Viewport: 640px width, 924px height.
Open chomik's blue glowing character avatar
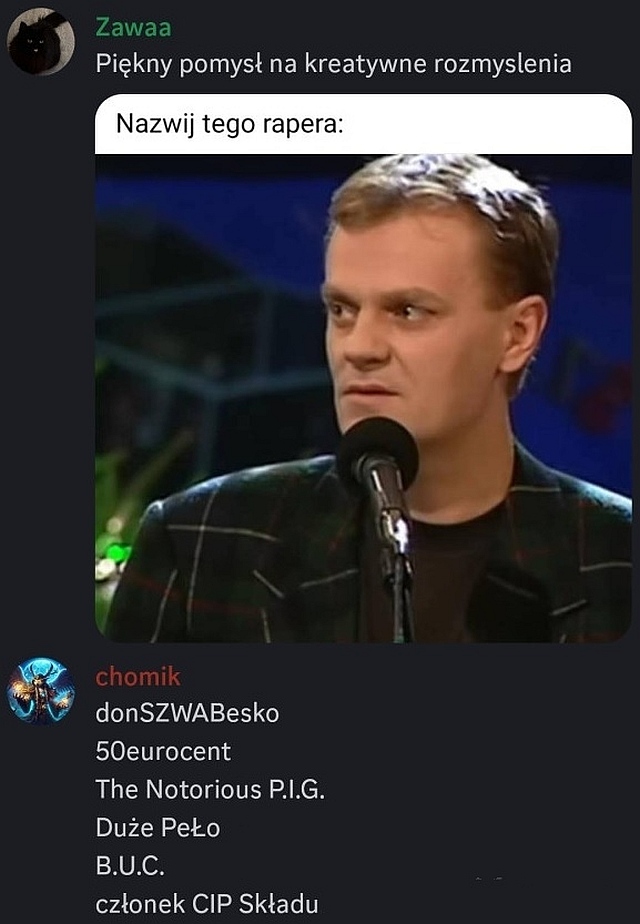(41, 691)
